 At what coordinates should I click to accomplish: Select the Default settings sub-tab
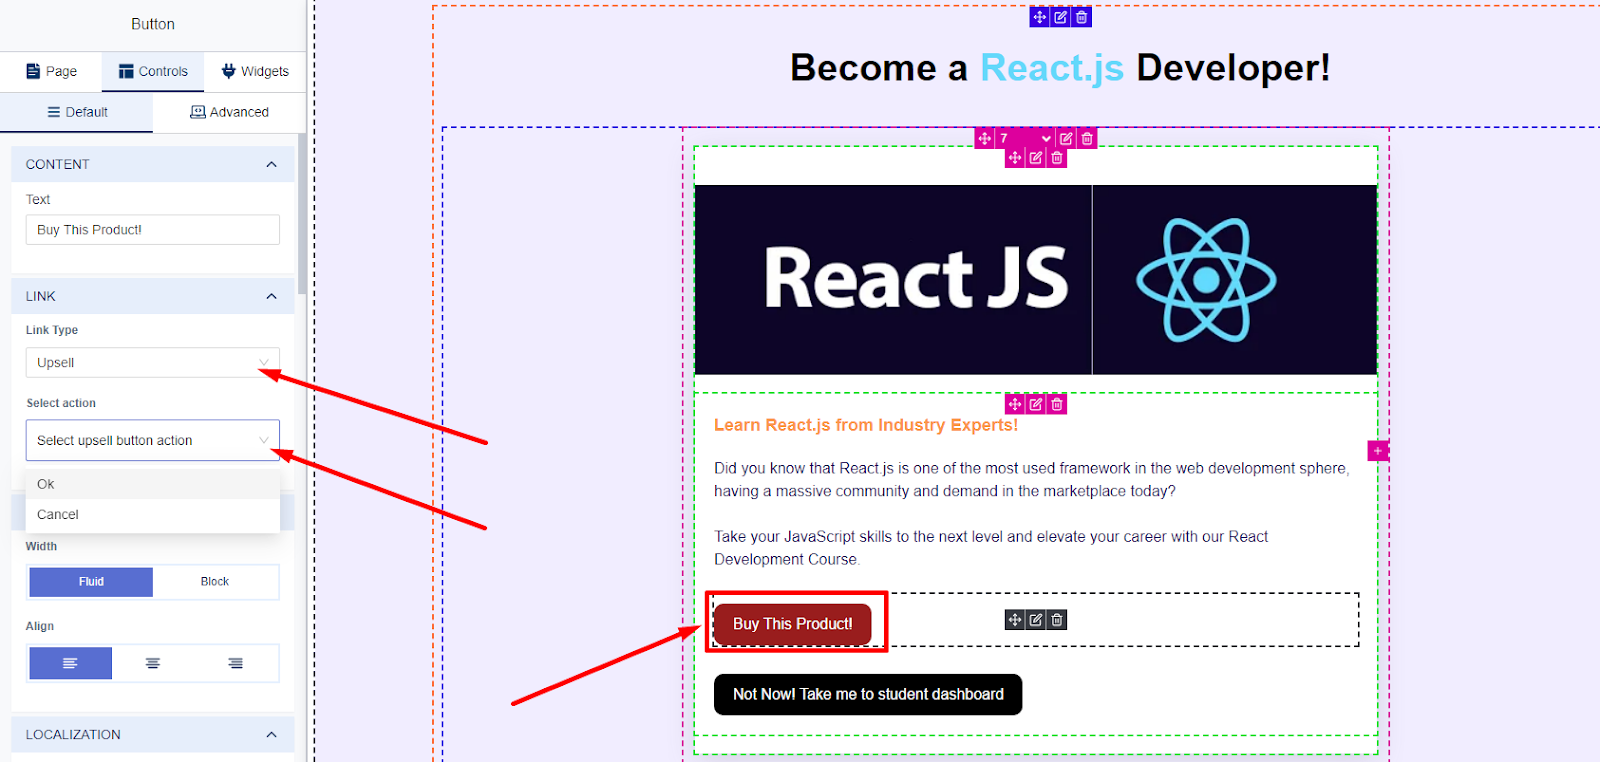[77, 112]
